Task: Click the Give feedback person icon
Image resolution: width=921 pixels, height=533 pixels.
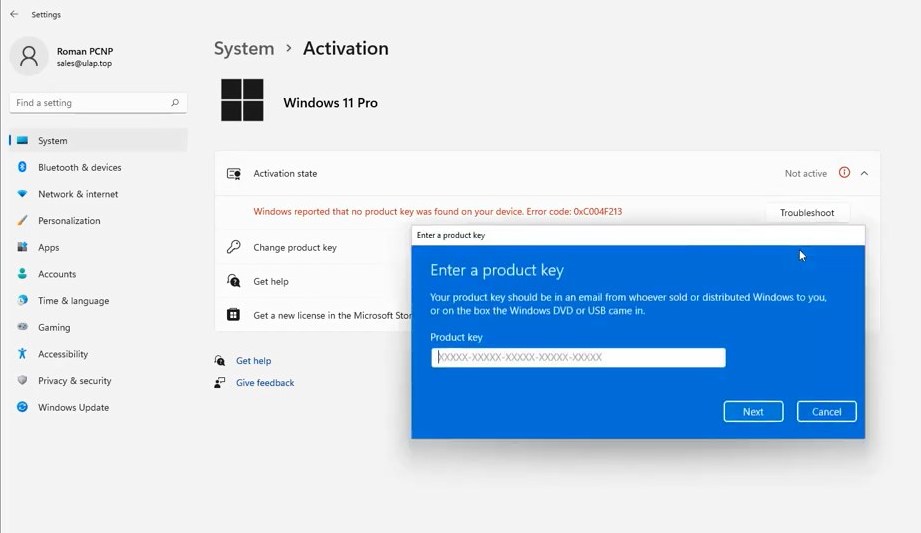Action: 220,383
